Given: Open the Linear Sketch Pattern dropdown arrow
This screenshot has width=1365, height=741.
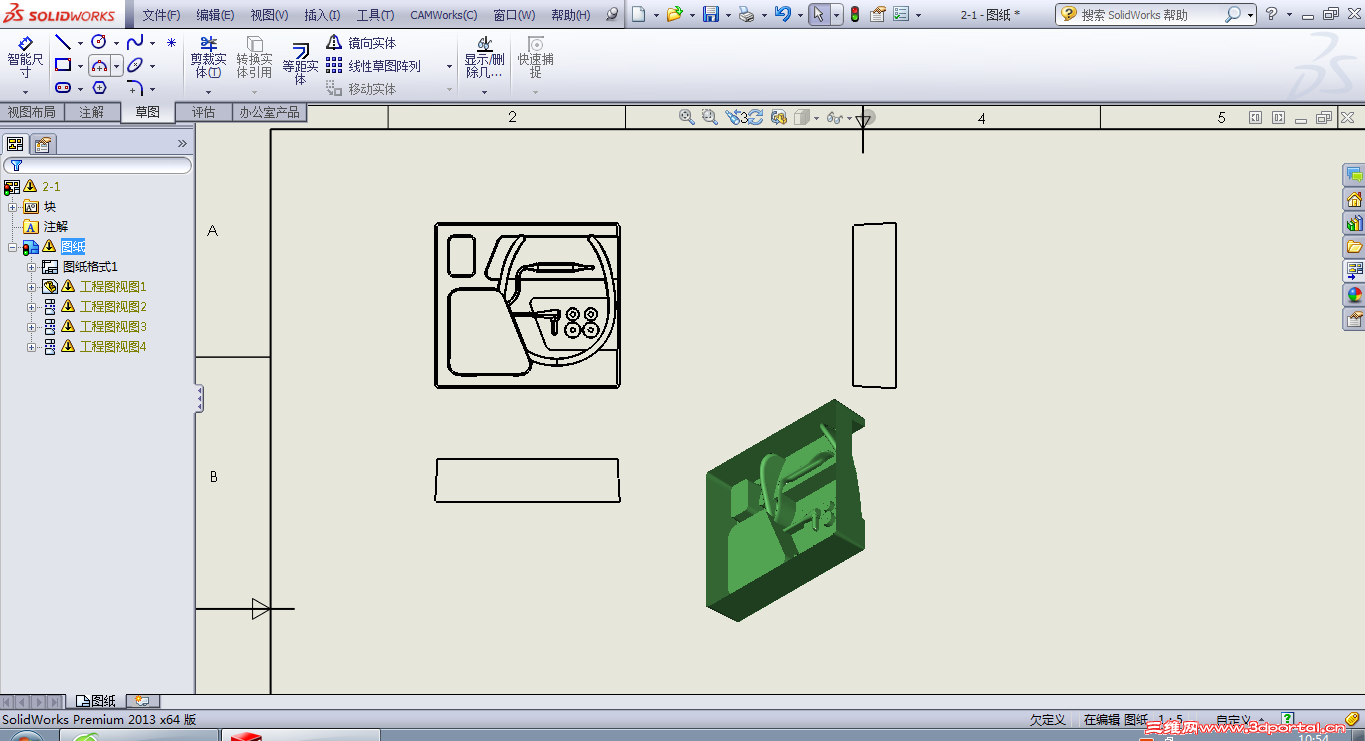Looking at the screenshot, I should coord(449,67).
